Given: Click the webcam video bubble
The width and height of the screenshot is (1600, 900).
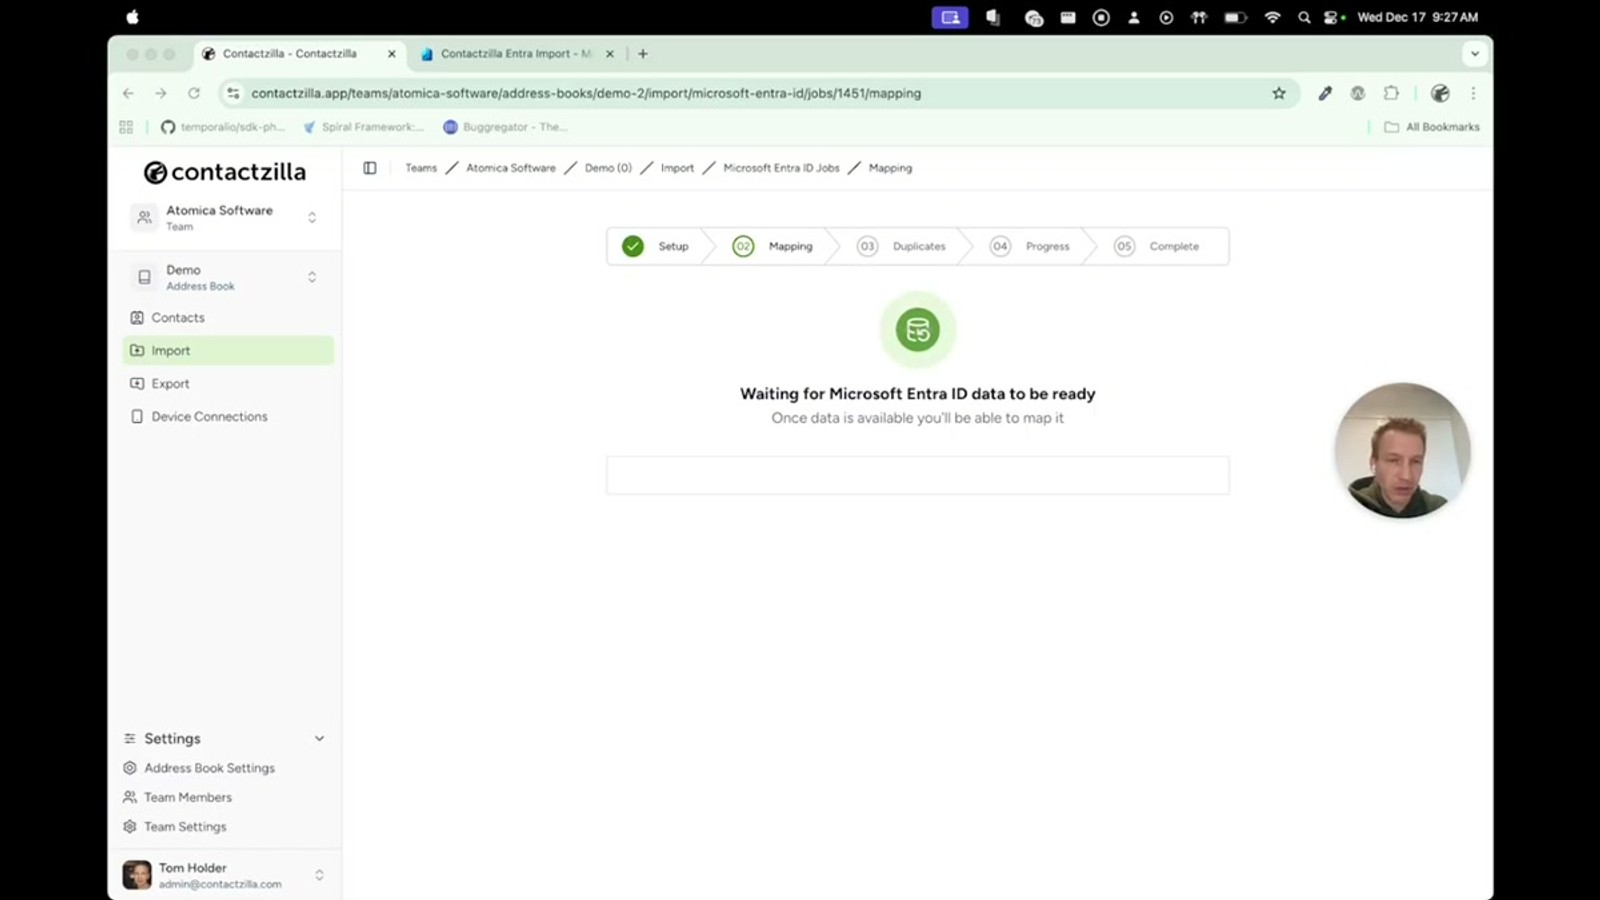Looking at the screenshot, I should pyautogui.click(x=1402, y=451).
